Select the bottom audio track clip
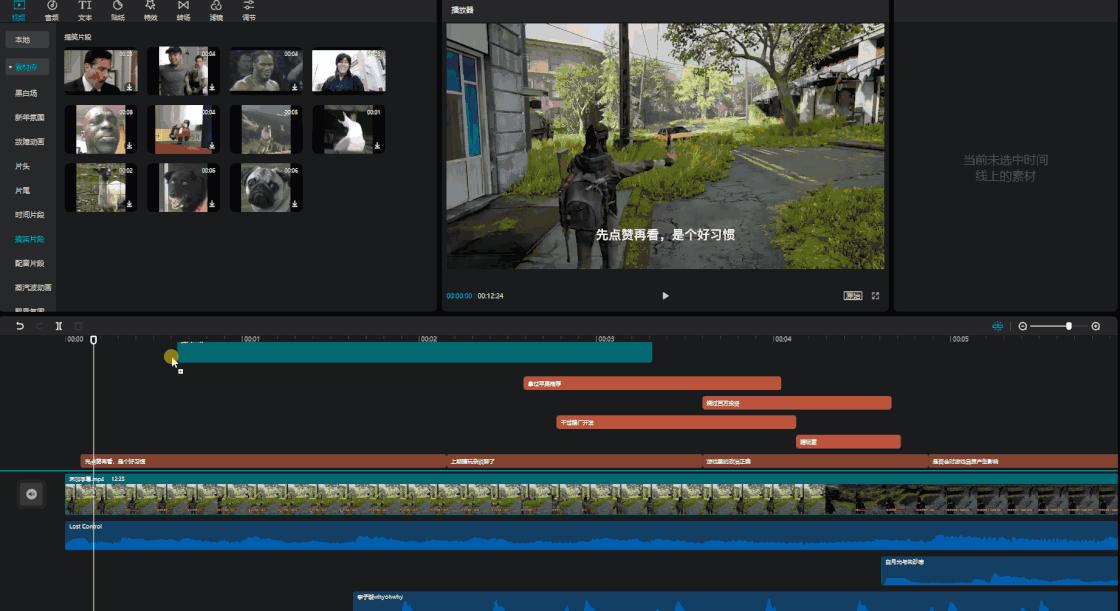 (x=736, y=601)
